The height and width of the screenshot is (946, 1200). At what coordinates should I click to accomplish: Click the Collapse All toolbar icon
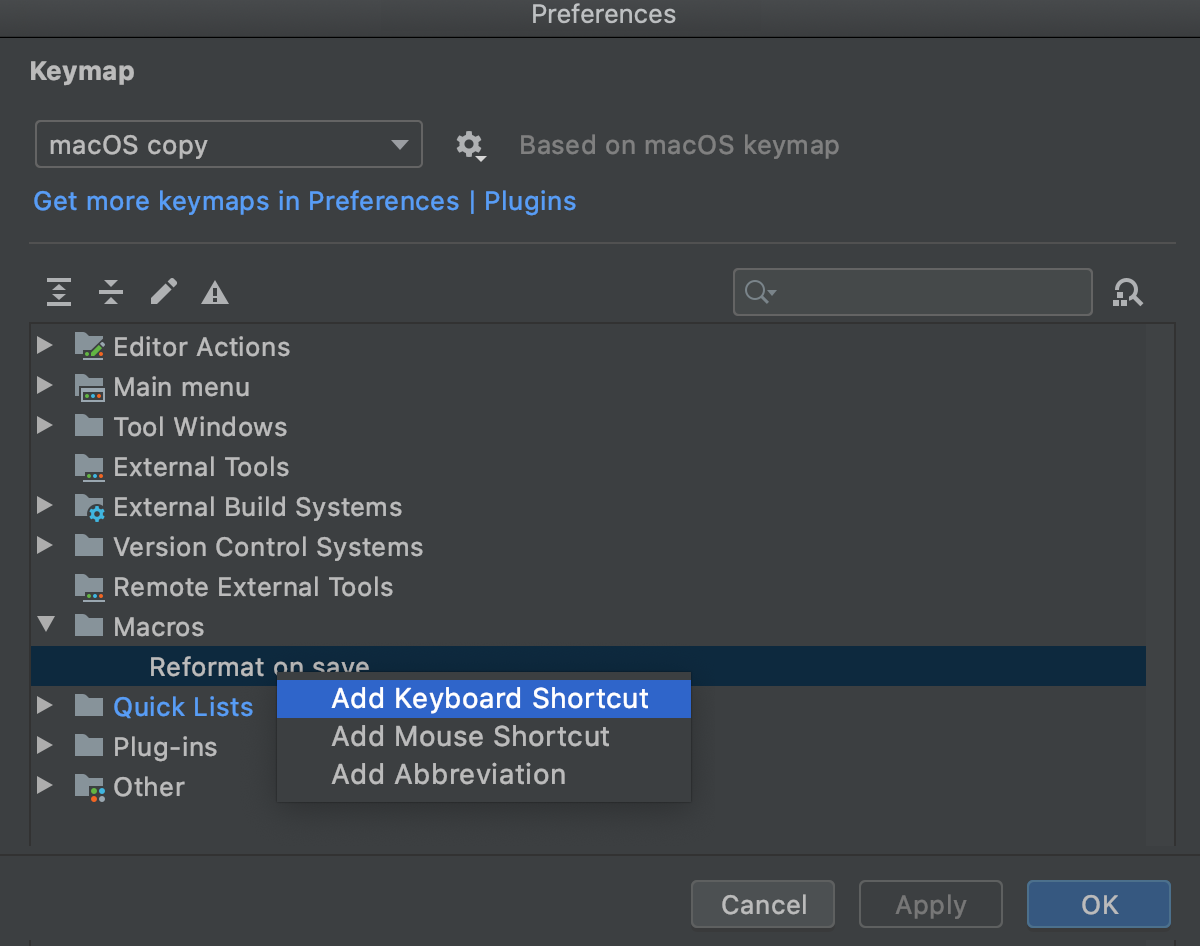click(x=111, y=292)
